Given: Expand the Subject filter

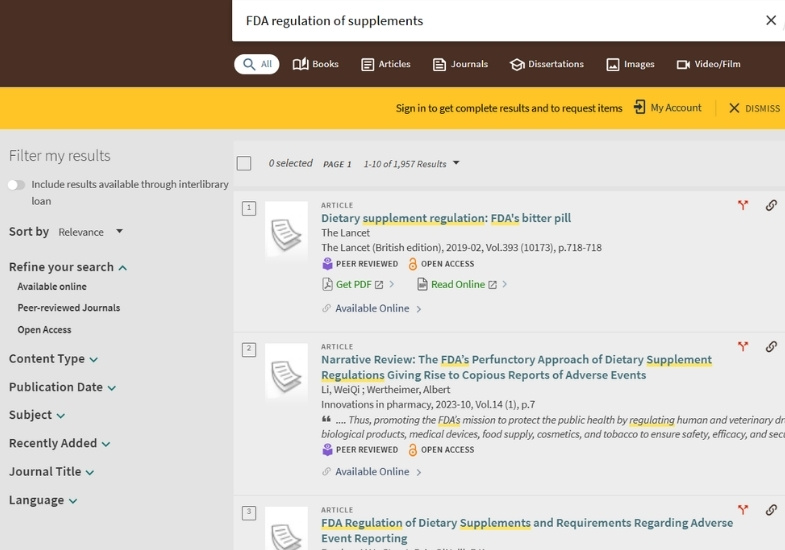Looking at the screenshot, I should coord(37,415).
